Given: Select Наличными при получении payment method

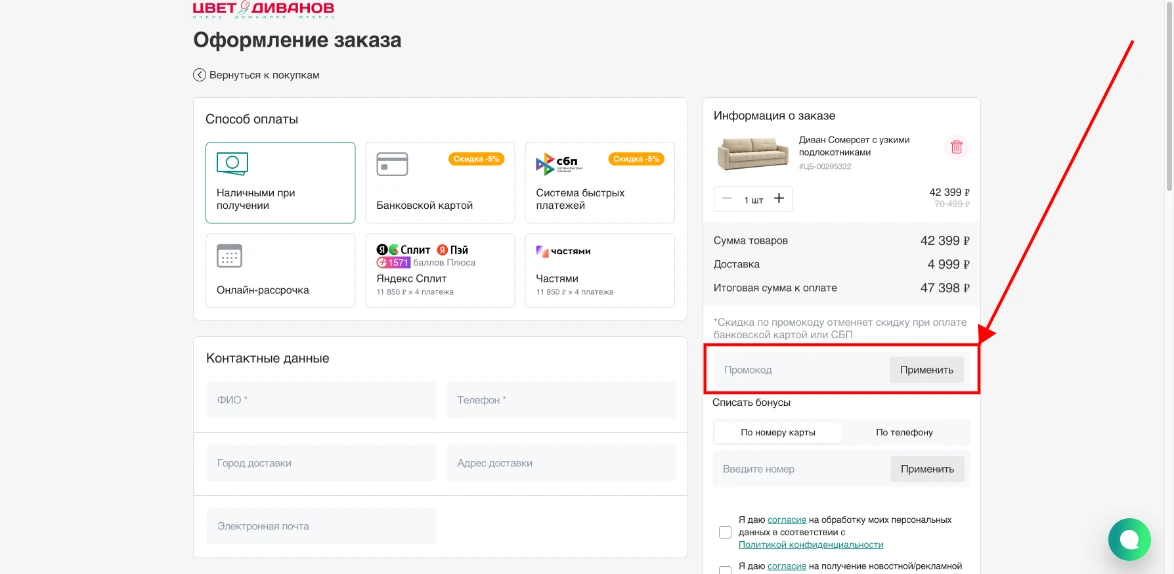Looking at the screenshot, I should click(x=280, y=183).
